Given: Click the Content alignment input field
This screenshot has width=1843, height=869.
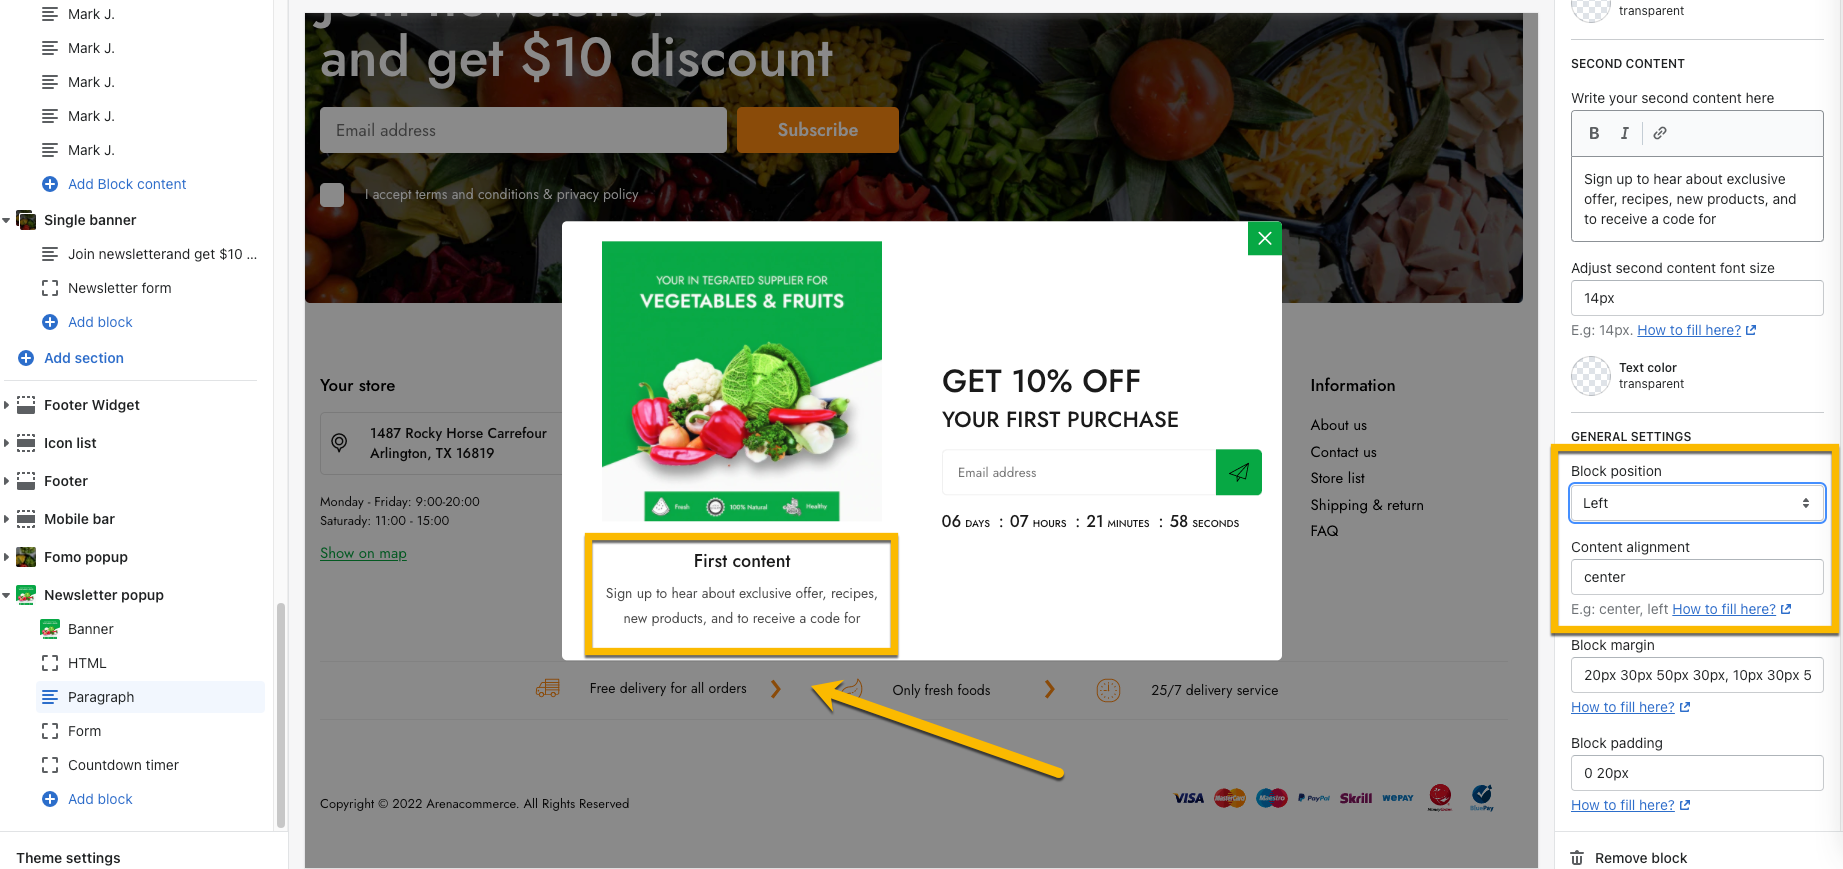Looking at the screenshot, I should tap(1697, 577).
